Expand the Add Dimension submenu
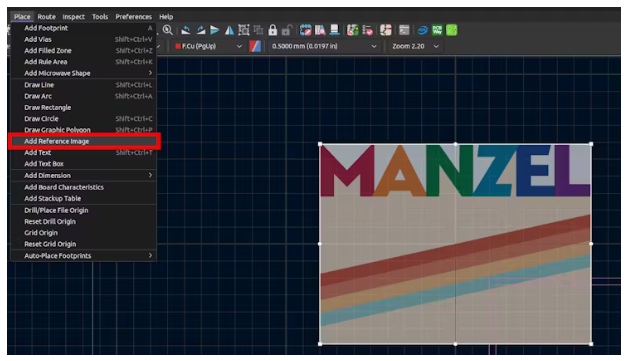The image size is (629, 361). pyautogui.click(x=83, y=175)
